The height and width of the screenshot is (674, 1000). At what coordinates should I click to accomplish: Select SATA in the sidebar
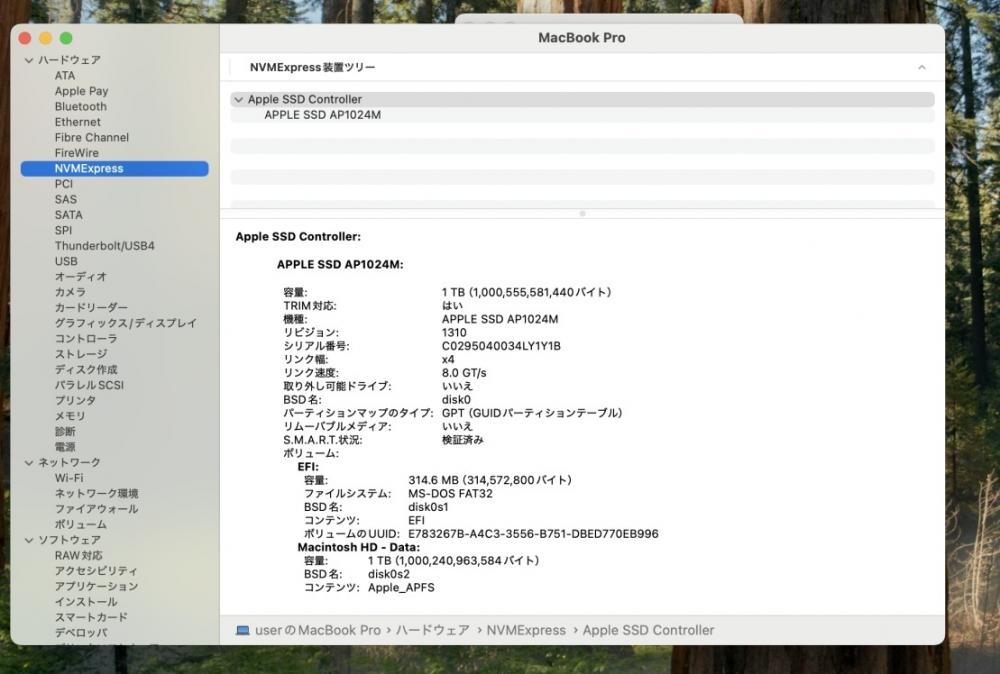click(68, 215)
